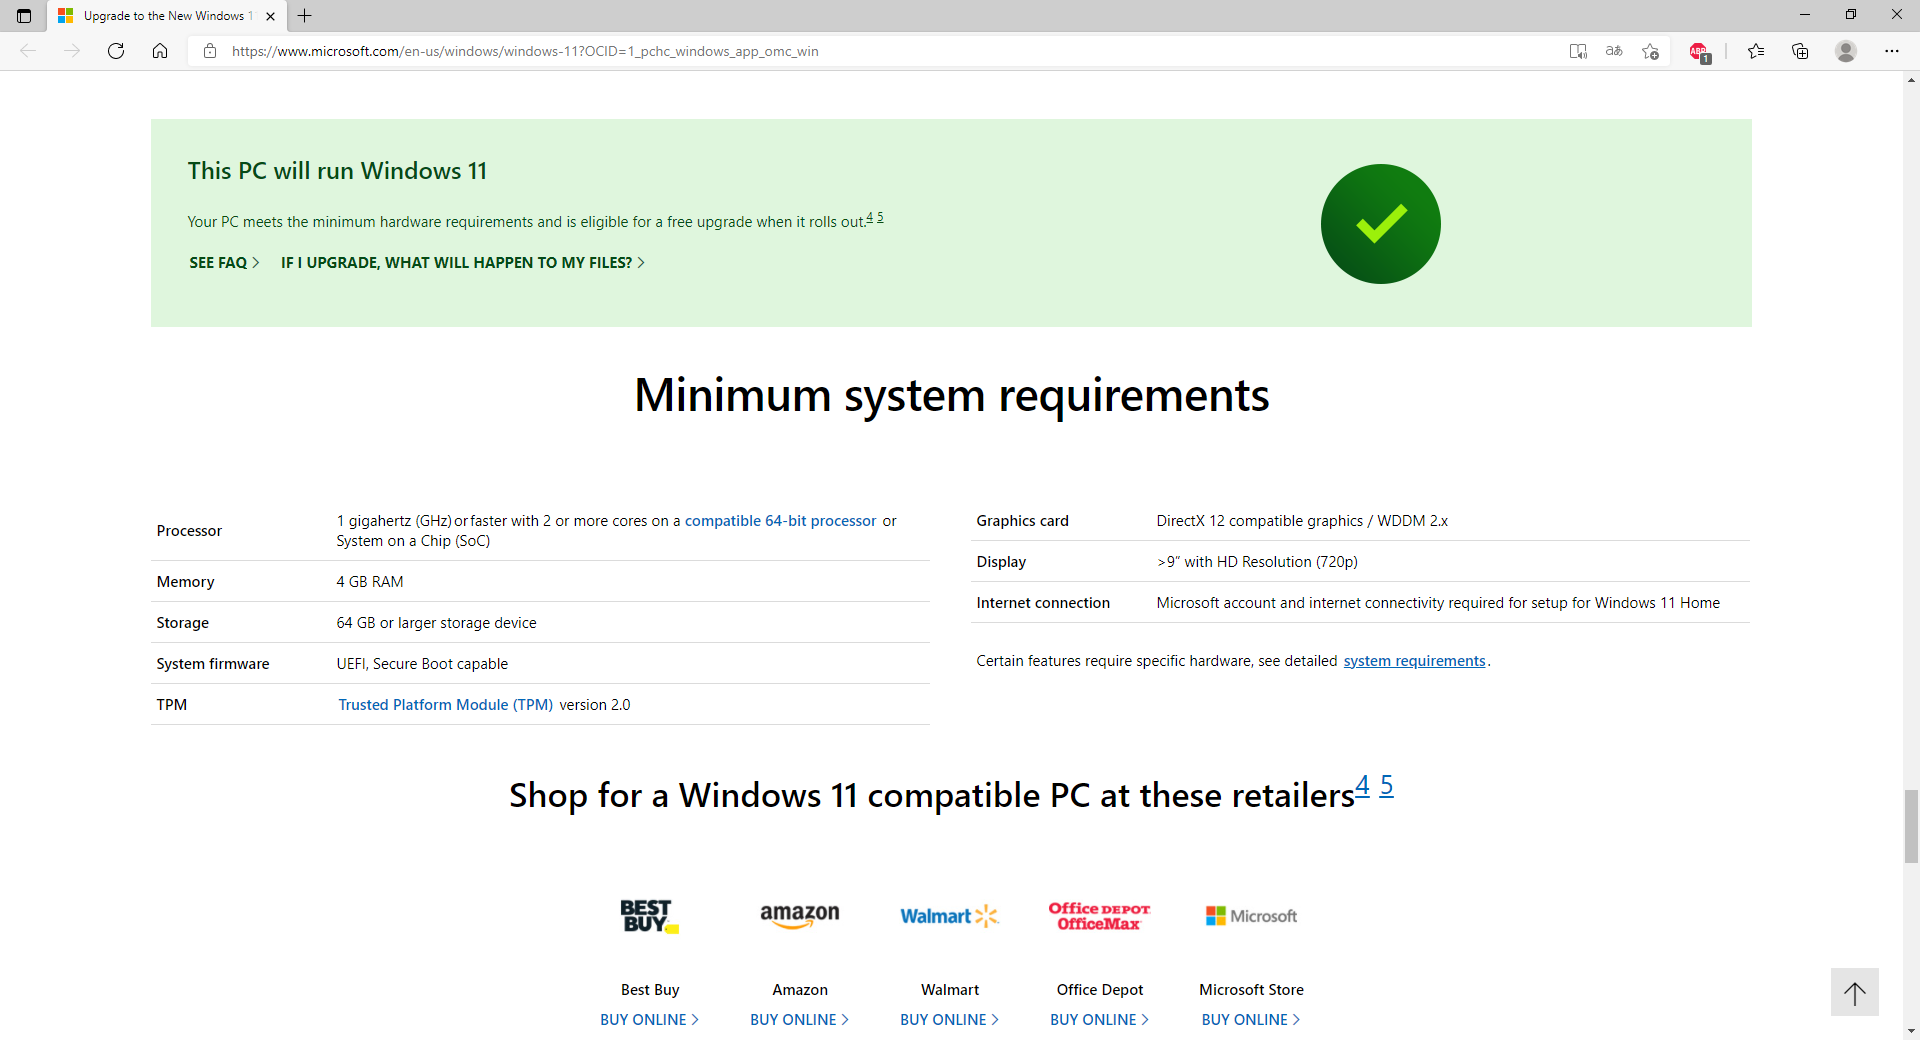This screenshot has width=1920, height=1040.
Task: Click the browser Forward arrow
Action: coord(72,51)
